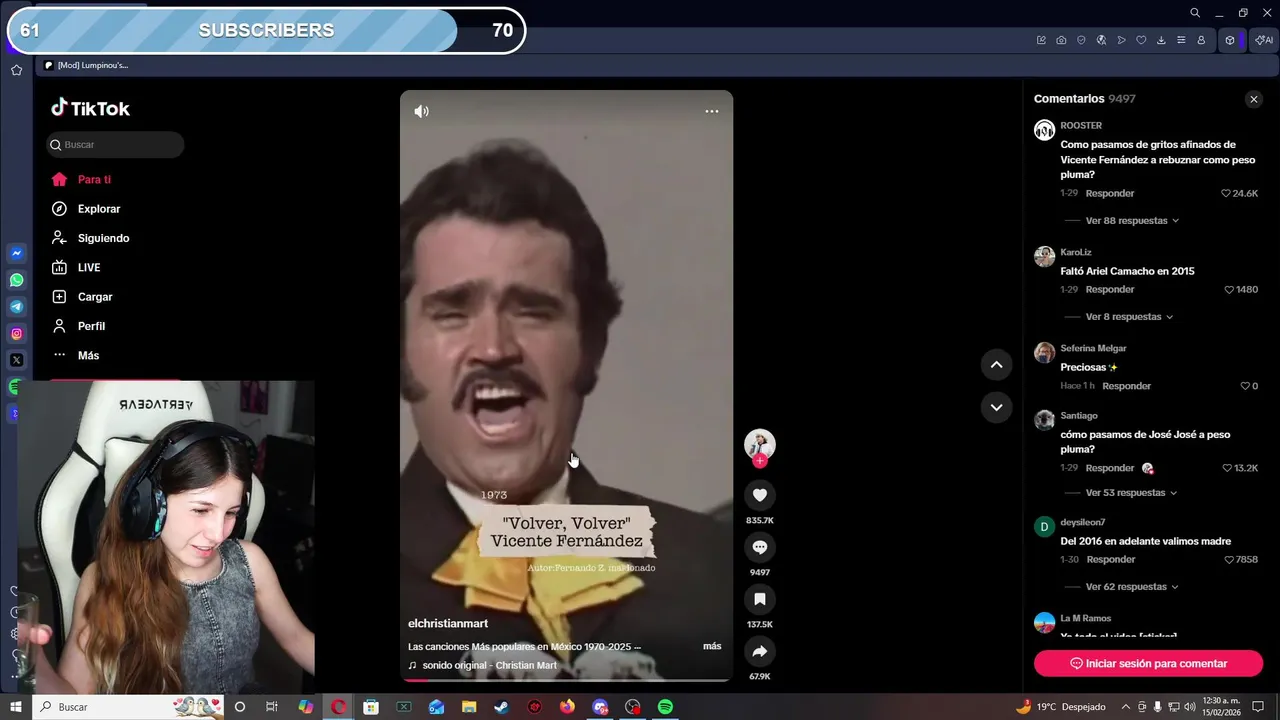
Task: Expand Ver 8 respuestas under KaroLiz's comment
Action: [1129, 316]
